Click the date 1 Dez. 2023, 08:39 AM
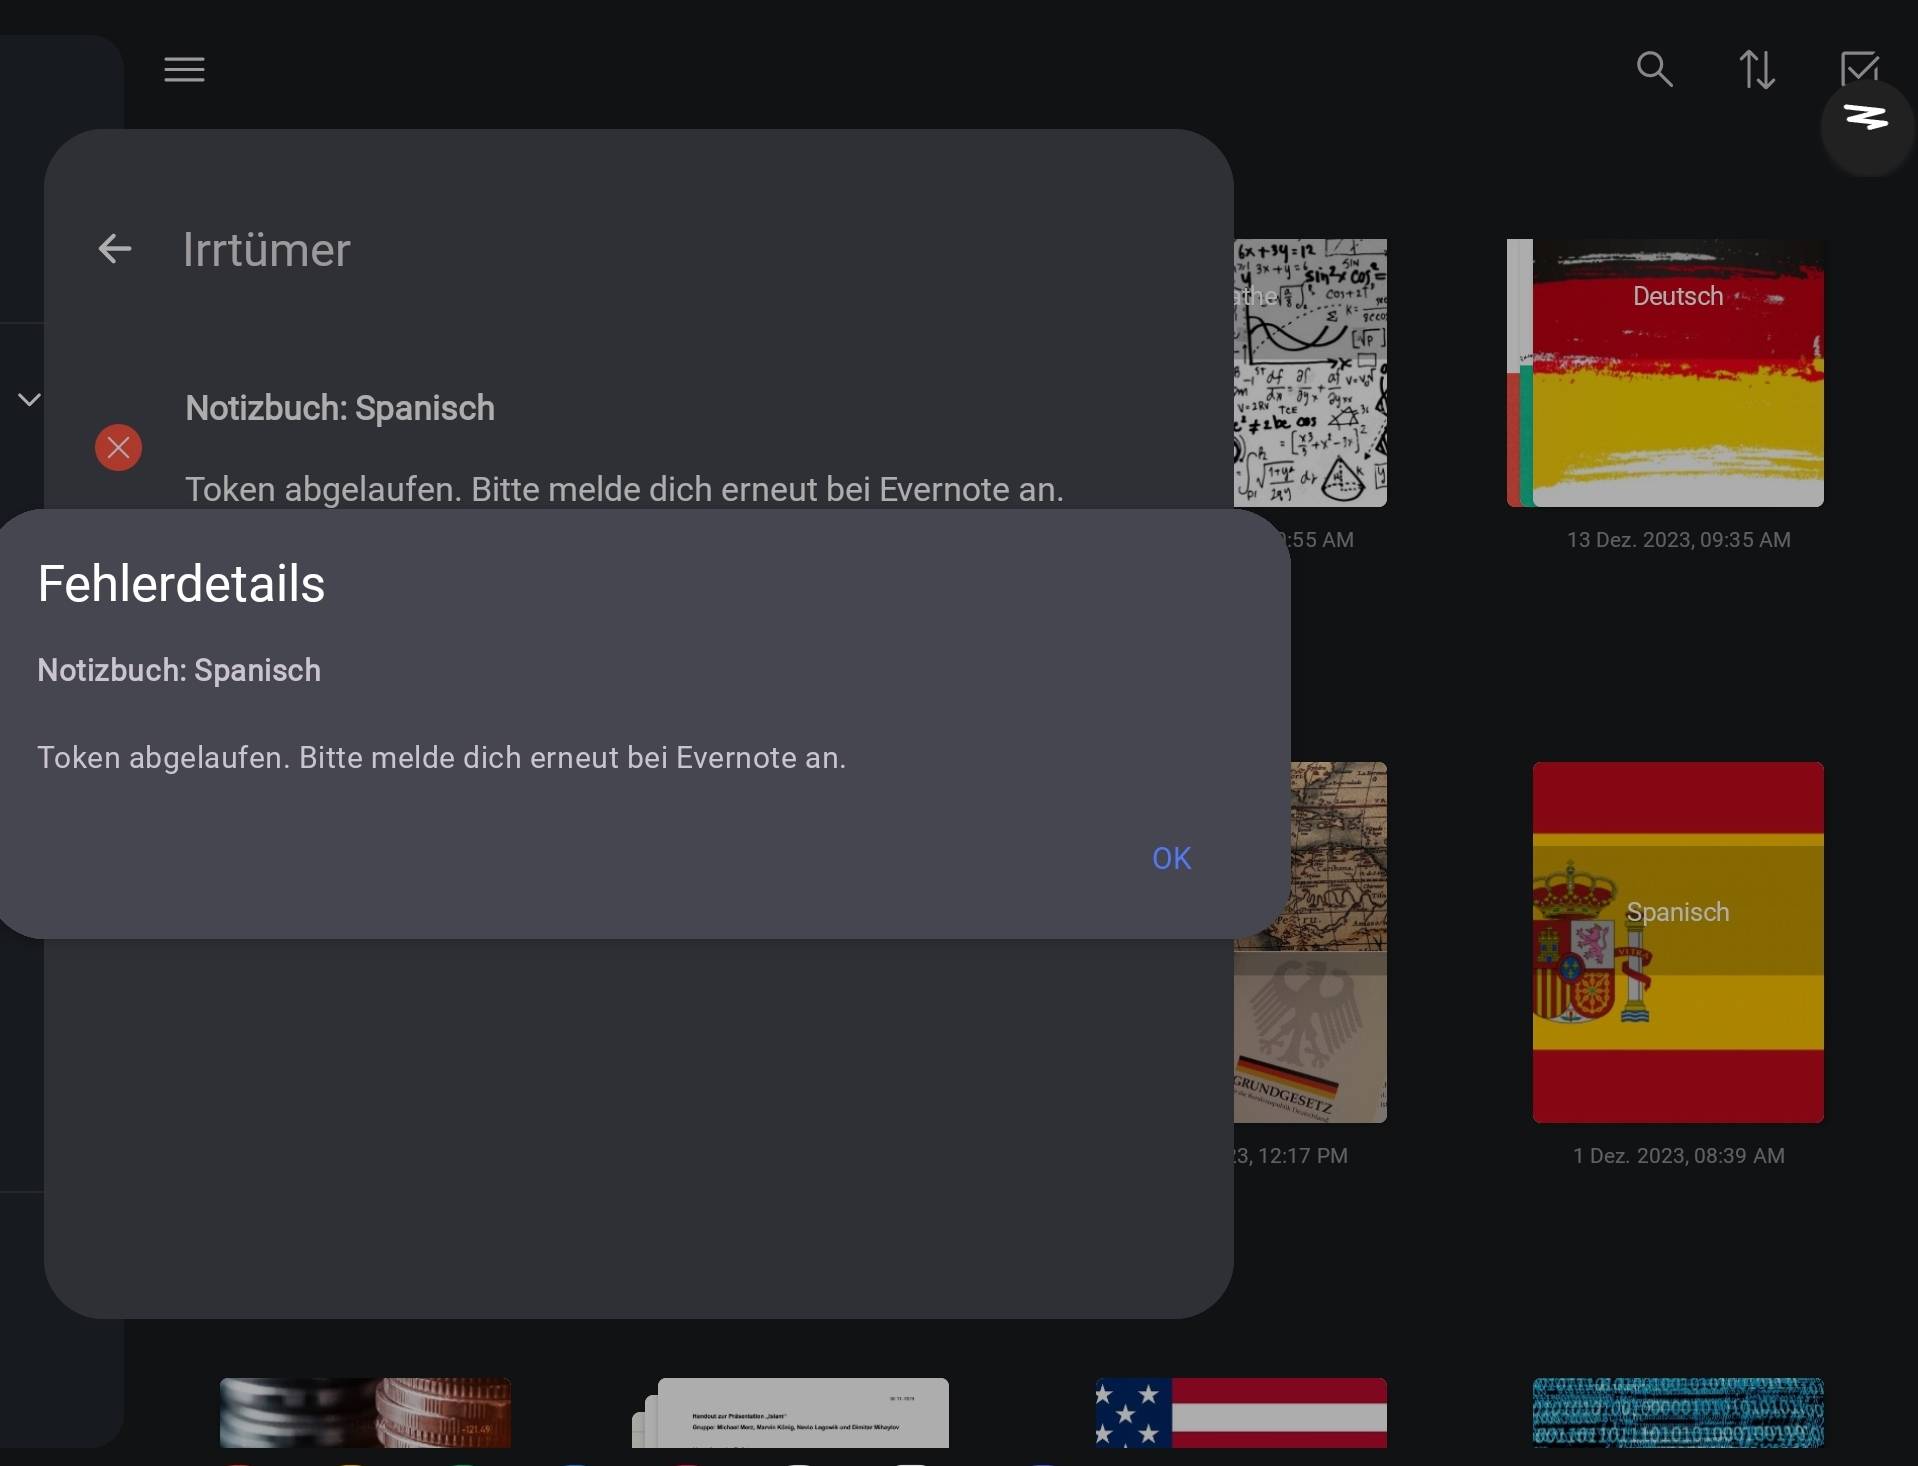This screenshot has height=1466, width=1918. point(1677,1156)
